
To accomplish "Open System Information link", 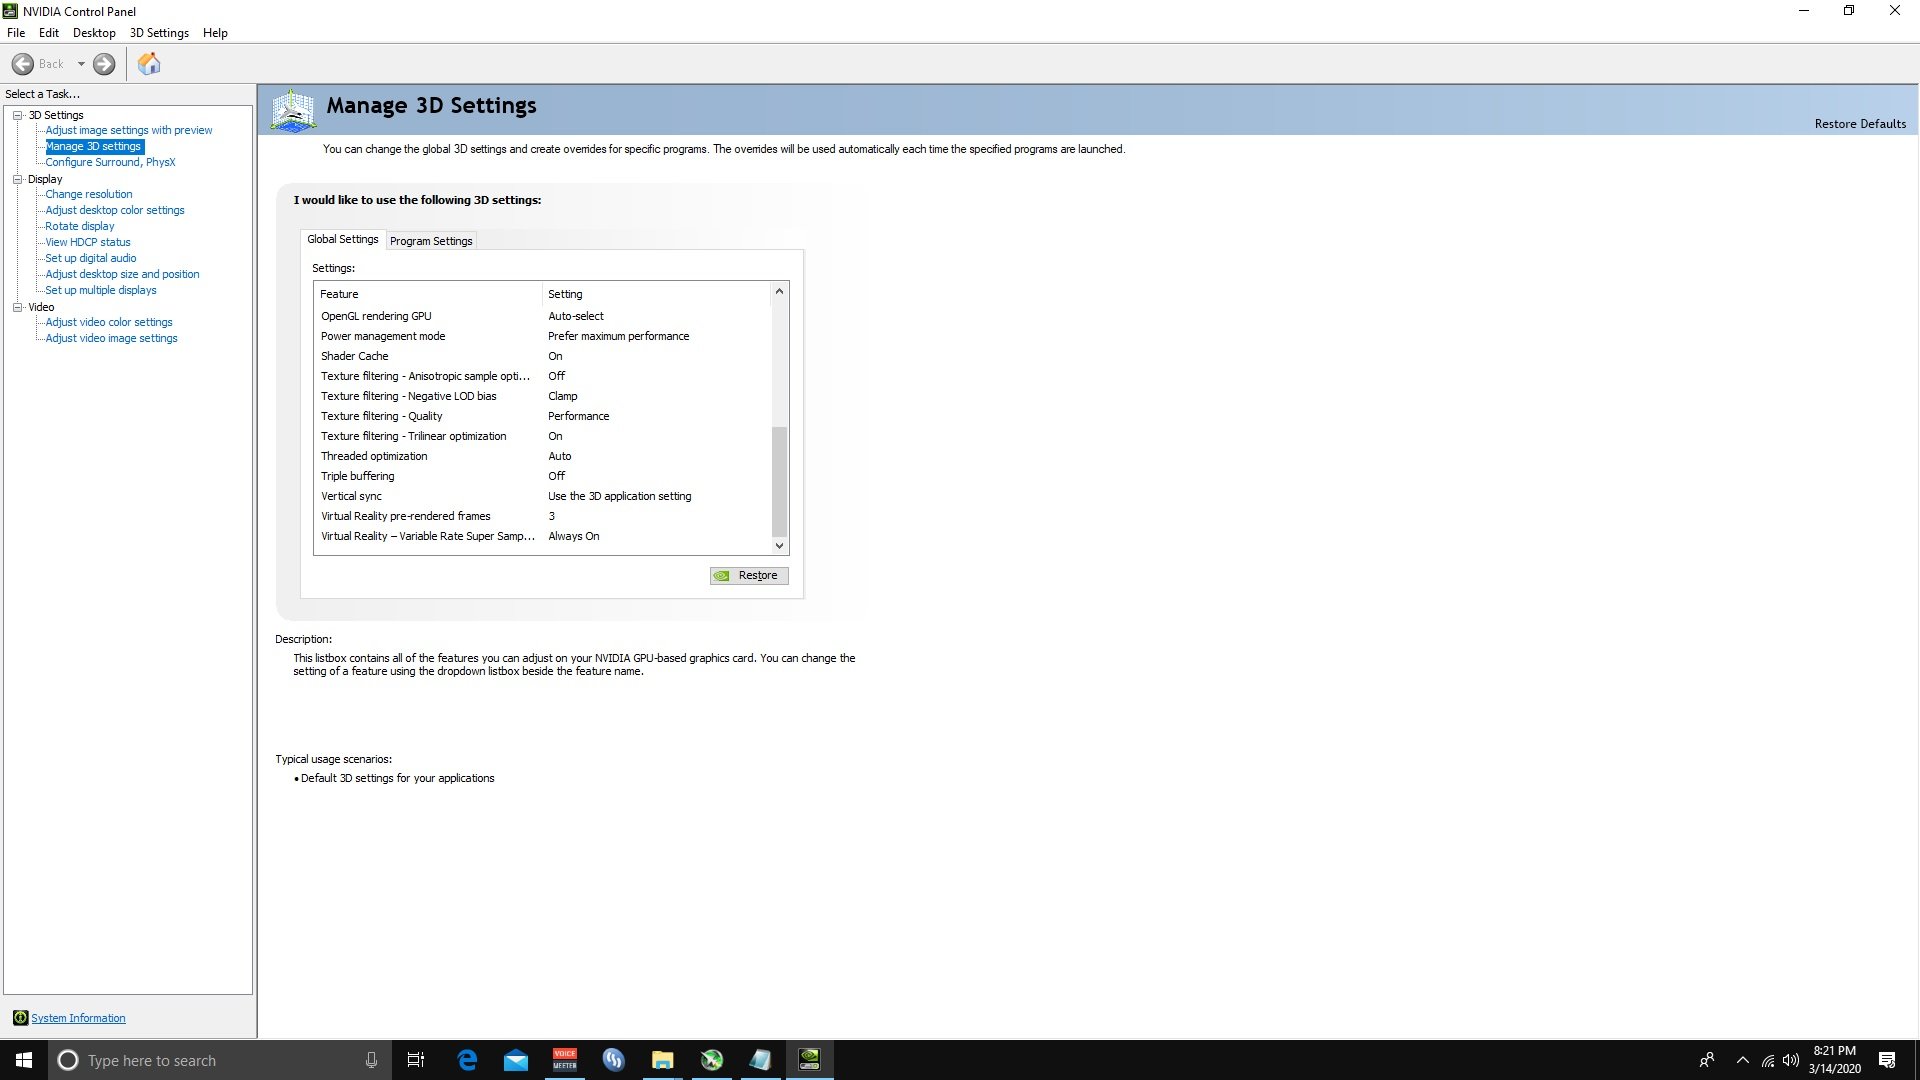I will (78, 1018).
